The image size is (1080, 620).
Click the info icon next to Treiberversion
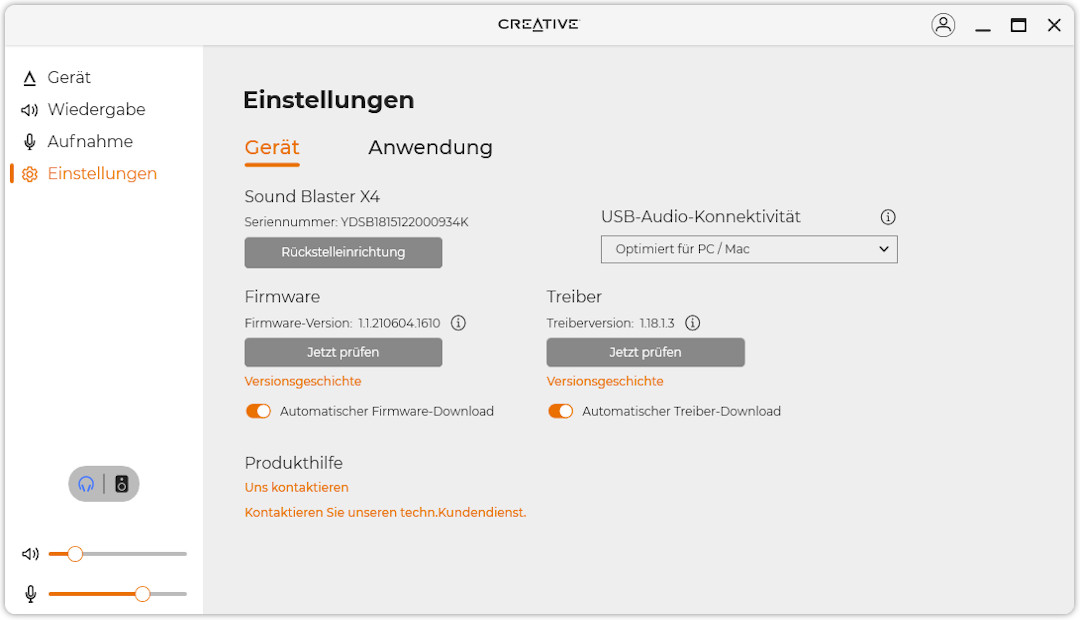[x=692, y=323]
